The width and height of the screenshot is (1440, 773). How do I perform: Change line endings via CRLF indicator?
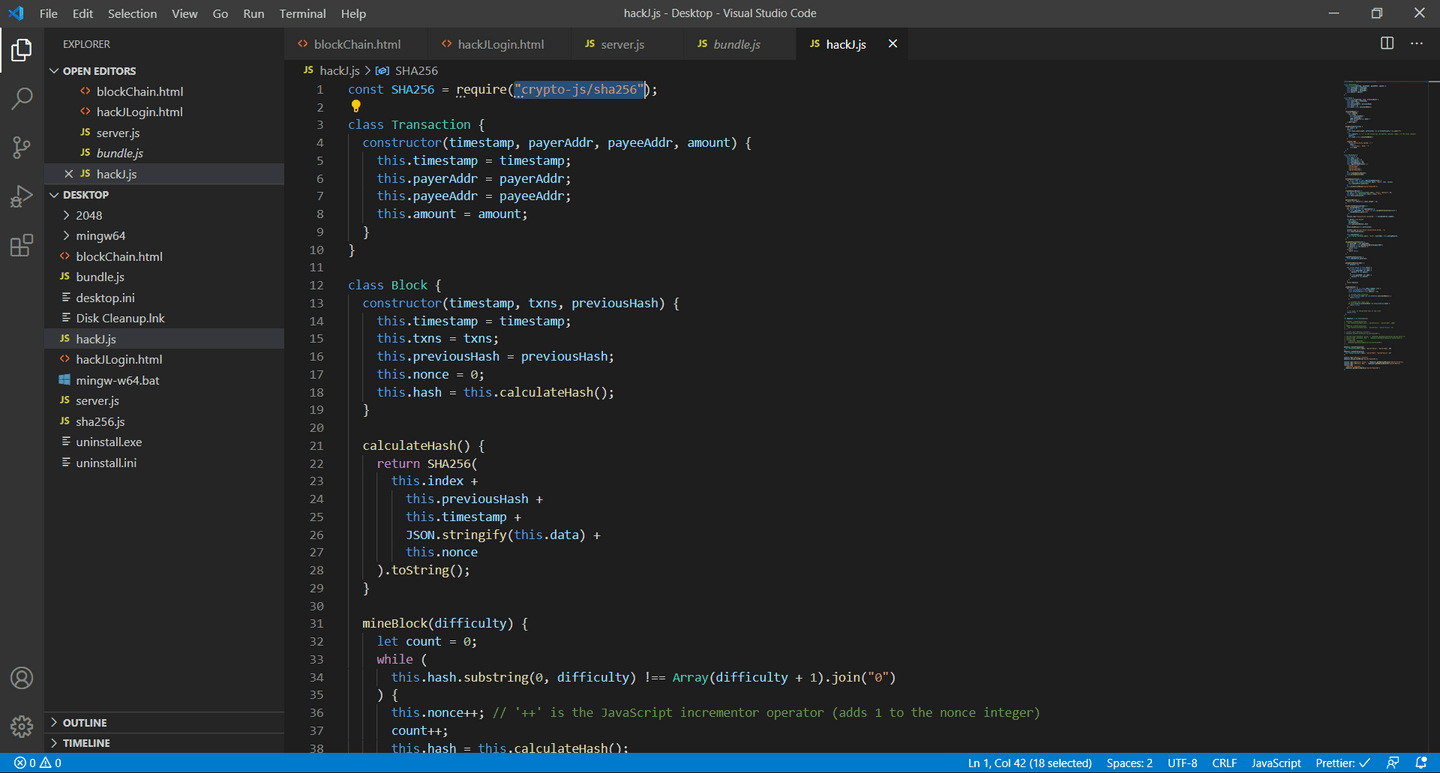pos(1224,763)
